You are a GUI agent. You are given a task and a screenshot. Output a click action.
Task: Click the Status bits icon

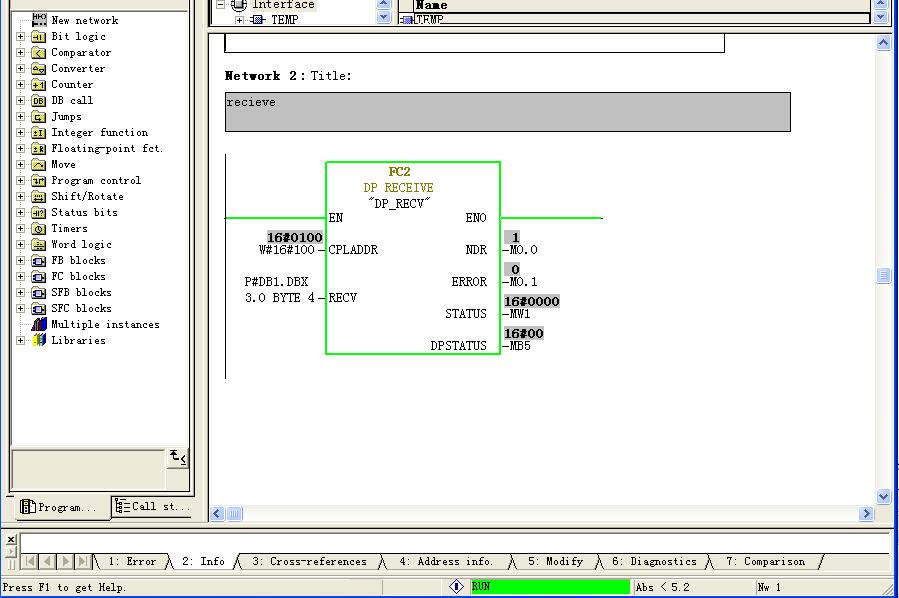[38, 213]
